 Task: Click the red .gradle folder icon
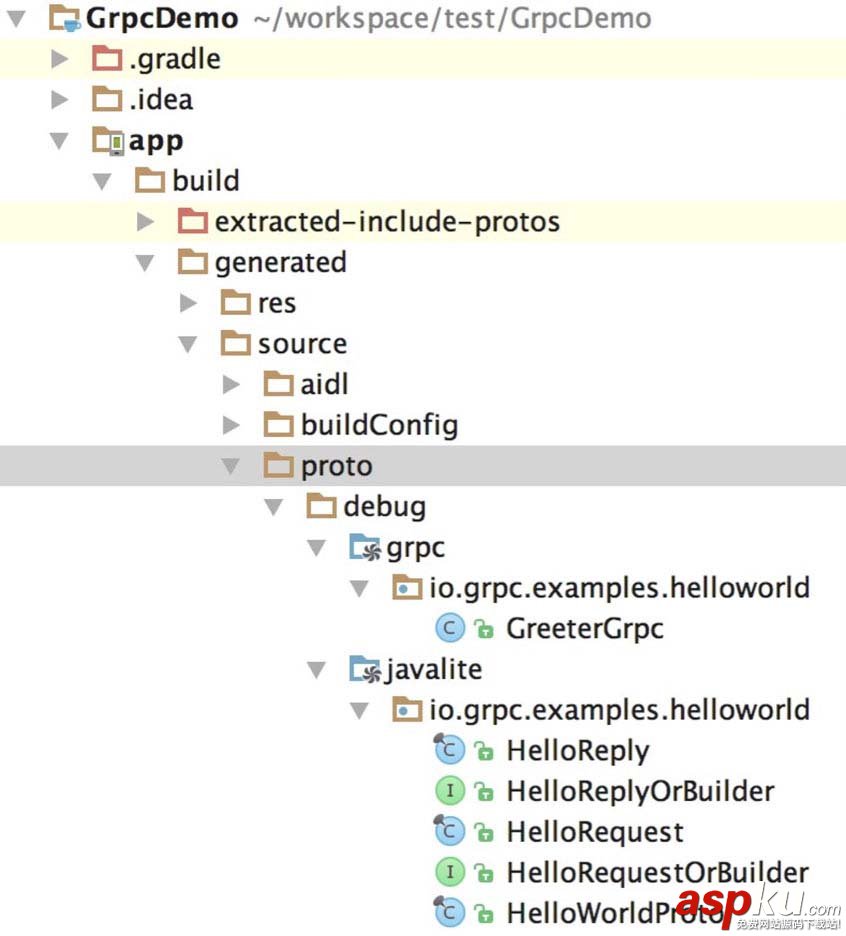107,59
